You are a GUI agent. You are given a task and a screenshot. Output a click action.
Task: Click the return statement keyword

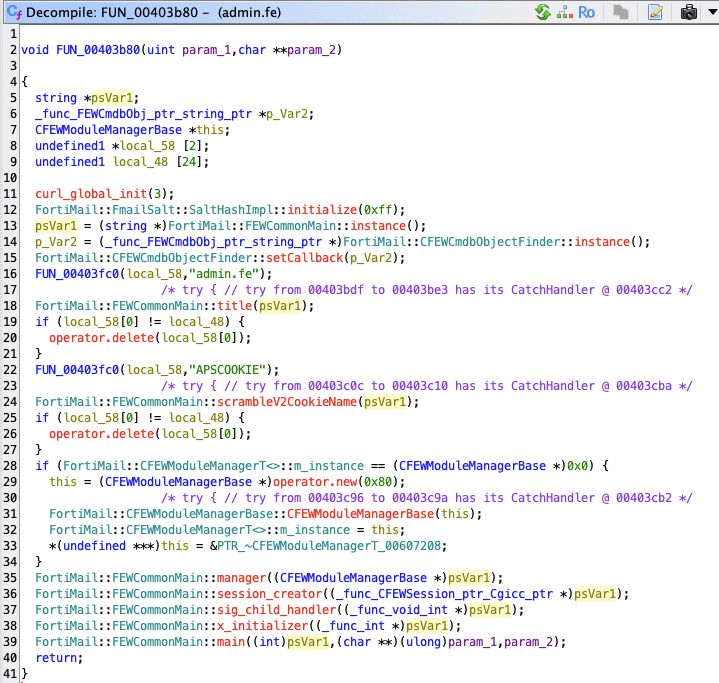58,657
